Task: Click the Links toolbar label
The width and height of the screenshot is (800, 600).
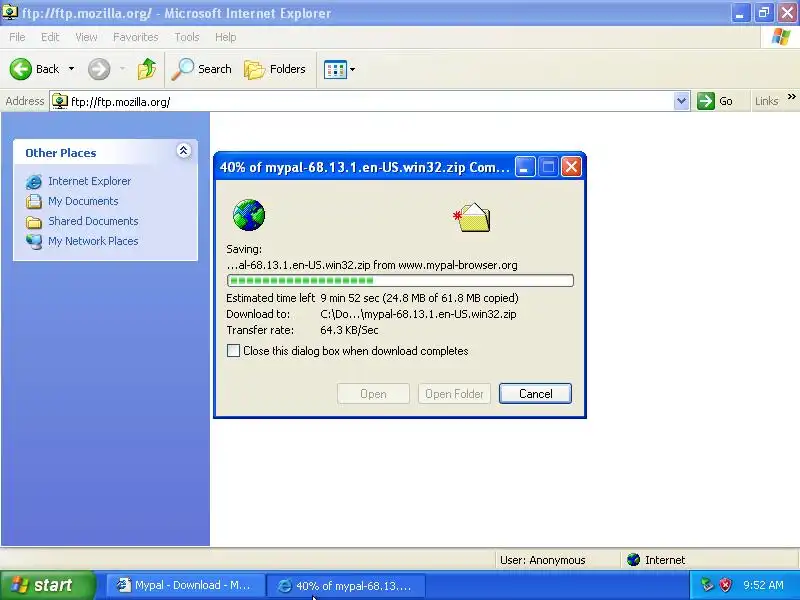Action: [766, 101]
